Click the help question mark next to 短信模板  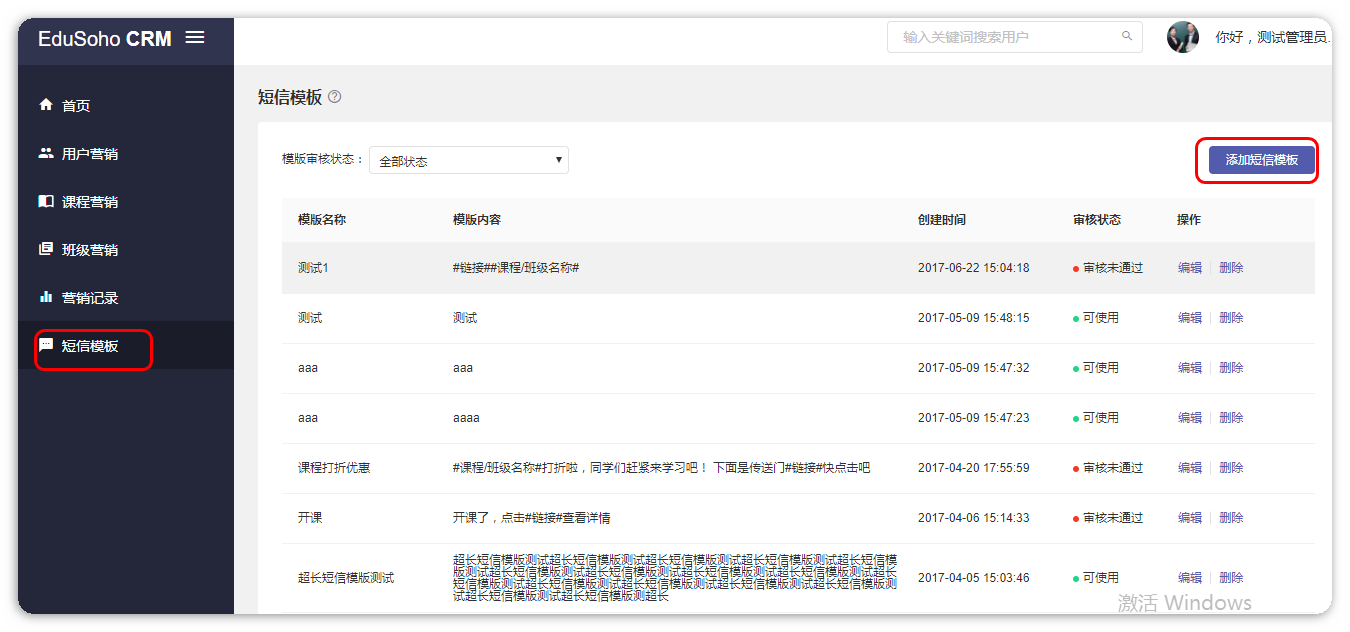point(335,97)
